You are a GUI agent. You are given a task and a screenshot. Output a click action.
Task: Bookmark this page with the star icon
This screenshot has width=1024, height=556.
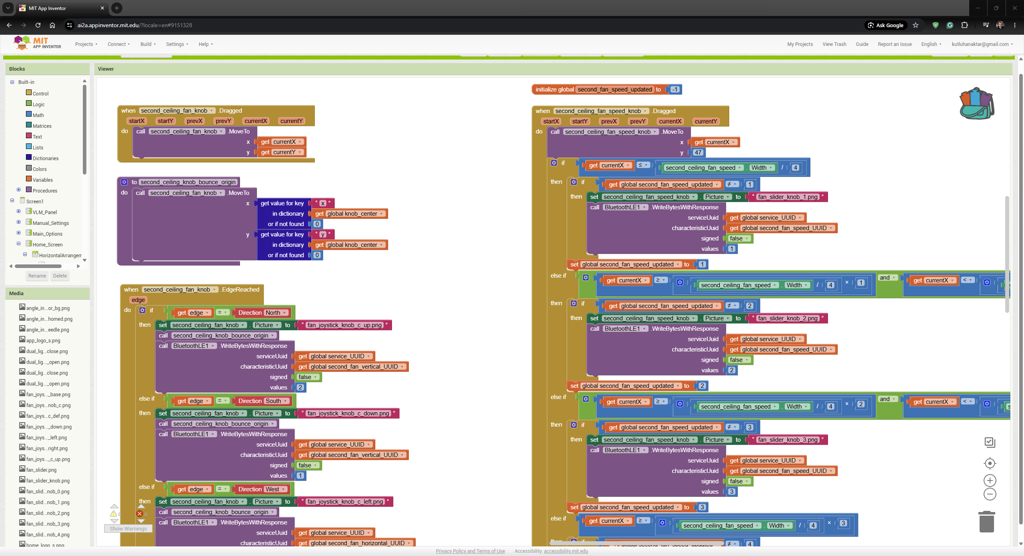click(x=916, y=25)
